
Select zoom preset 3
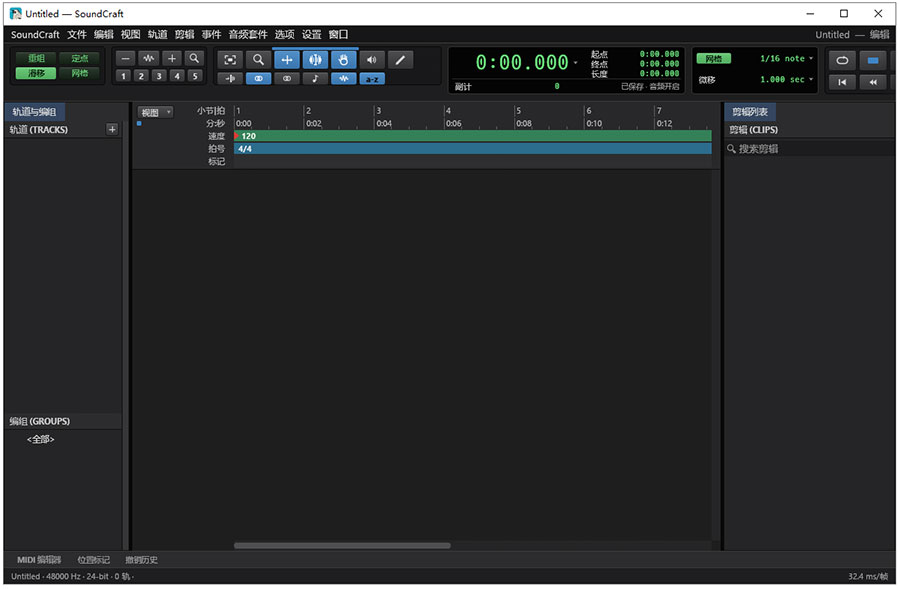point(159,76)
